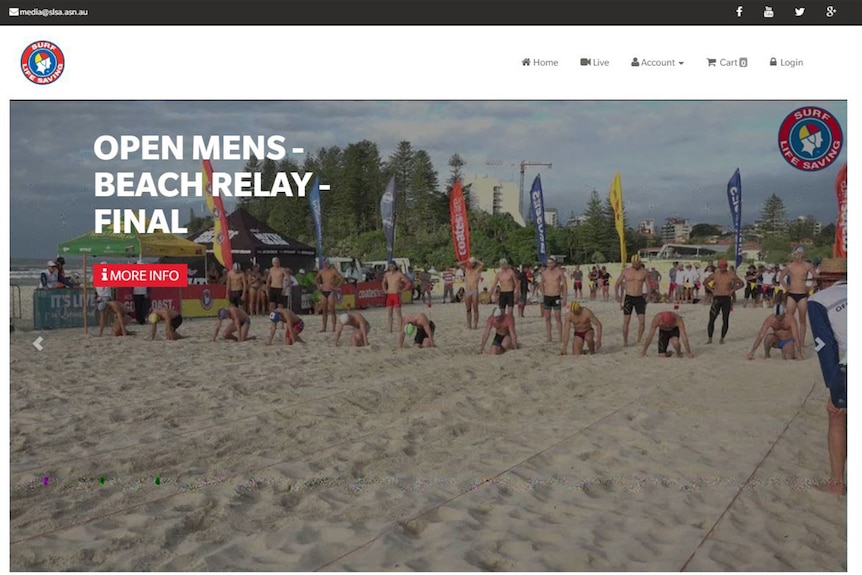This screenshot has height=575, width=862.
Task: Click the Cart item count badge
Action: tap(743, 63)
